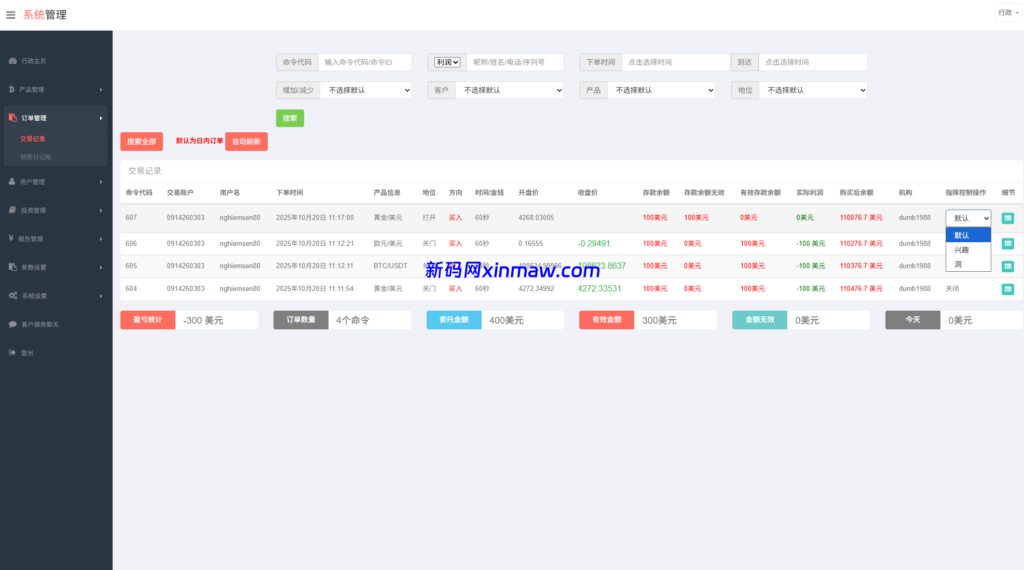Click the 自动刷新 button
The height and width of the screenshot is (570, 1024).
pyautogui.click(x=246, y=142)
